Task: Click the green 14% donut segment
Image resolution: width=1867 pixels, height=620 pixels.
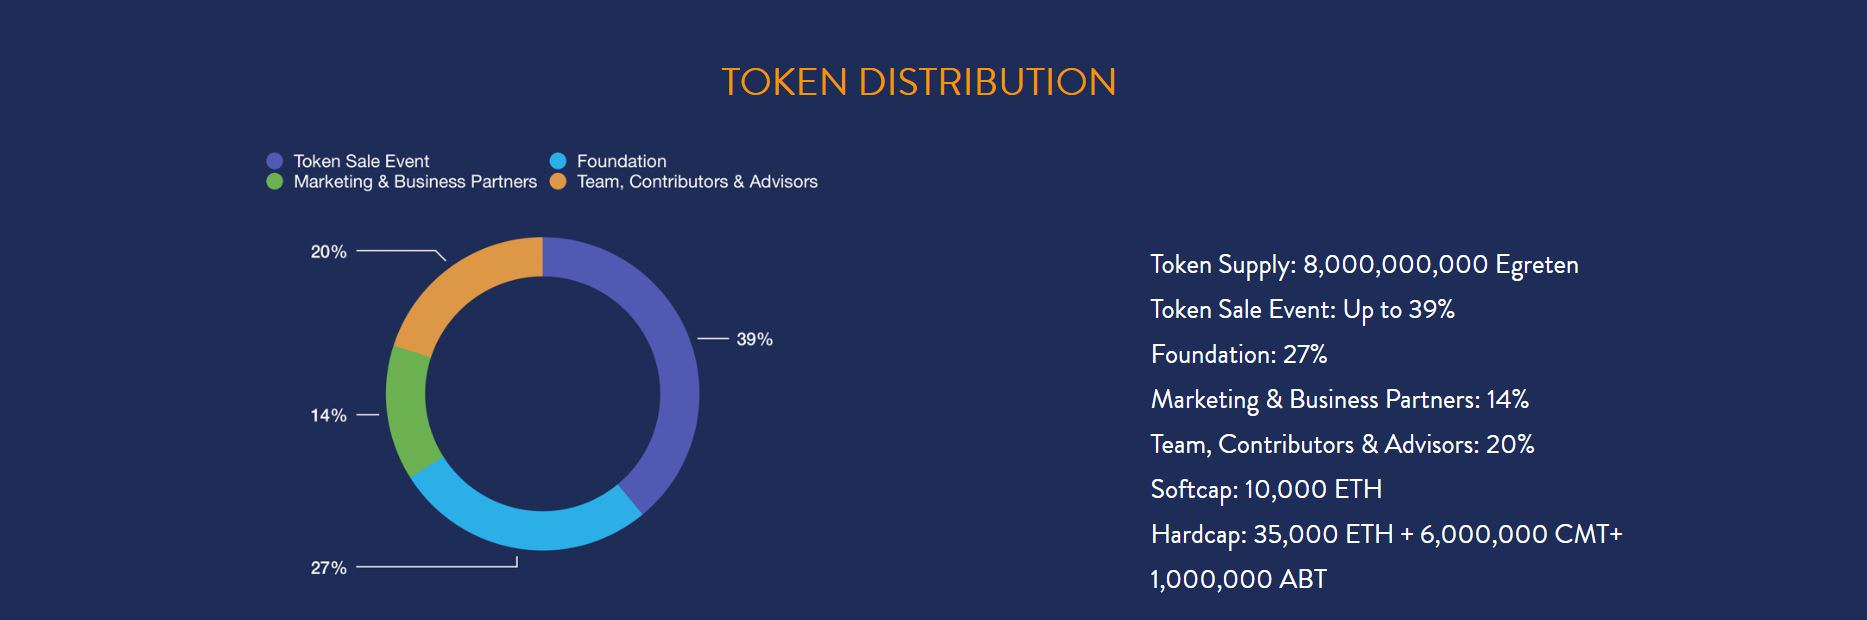Action: click(x=407, y=412)
